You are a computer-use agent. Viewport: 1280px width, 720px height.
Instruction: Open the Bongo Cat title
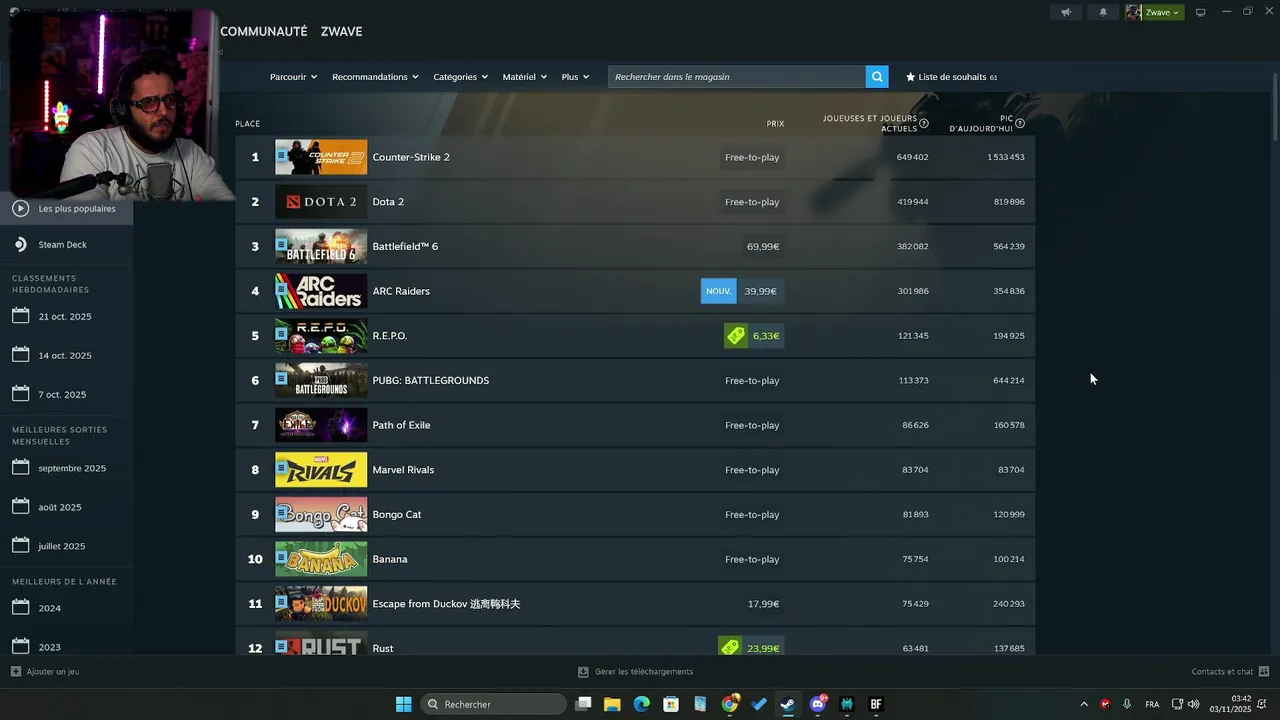397,514
